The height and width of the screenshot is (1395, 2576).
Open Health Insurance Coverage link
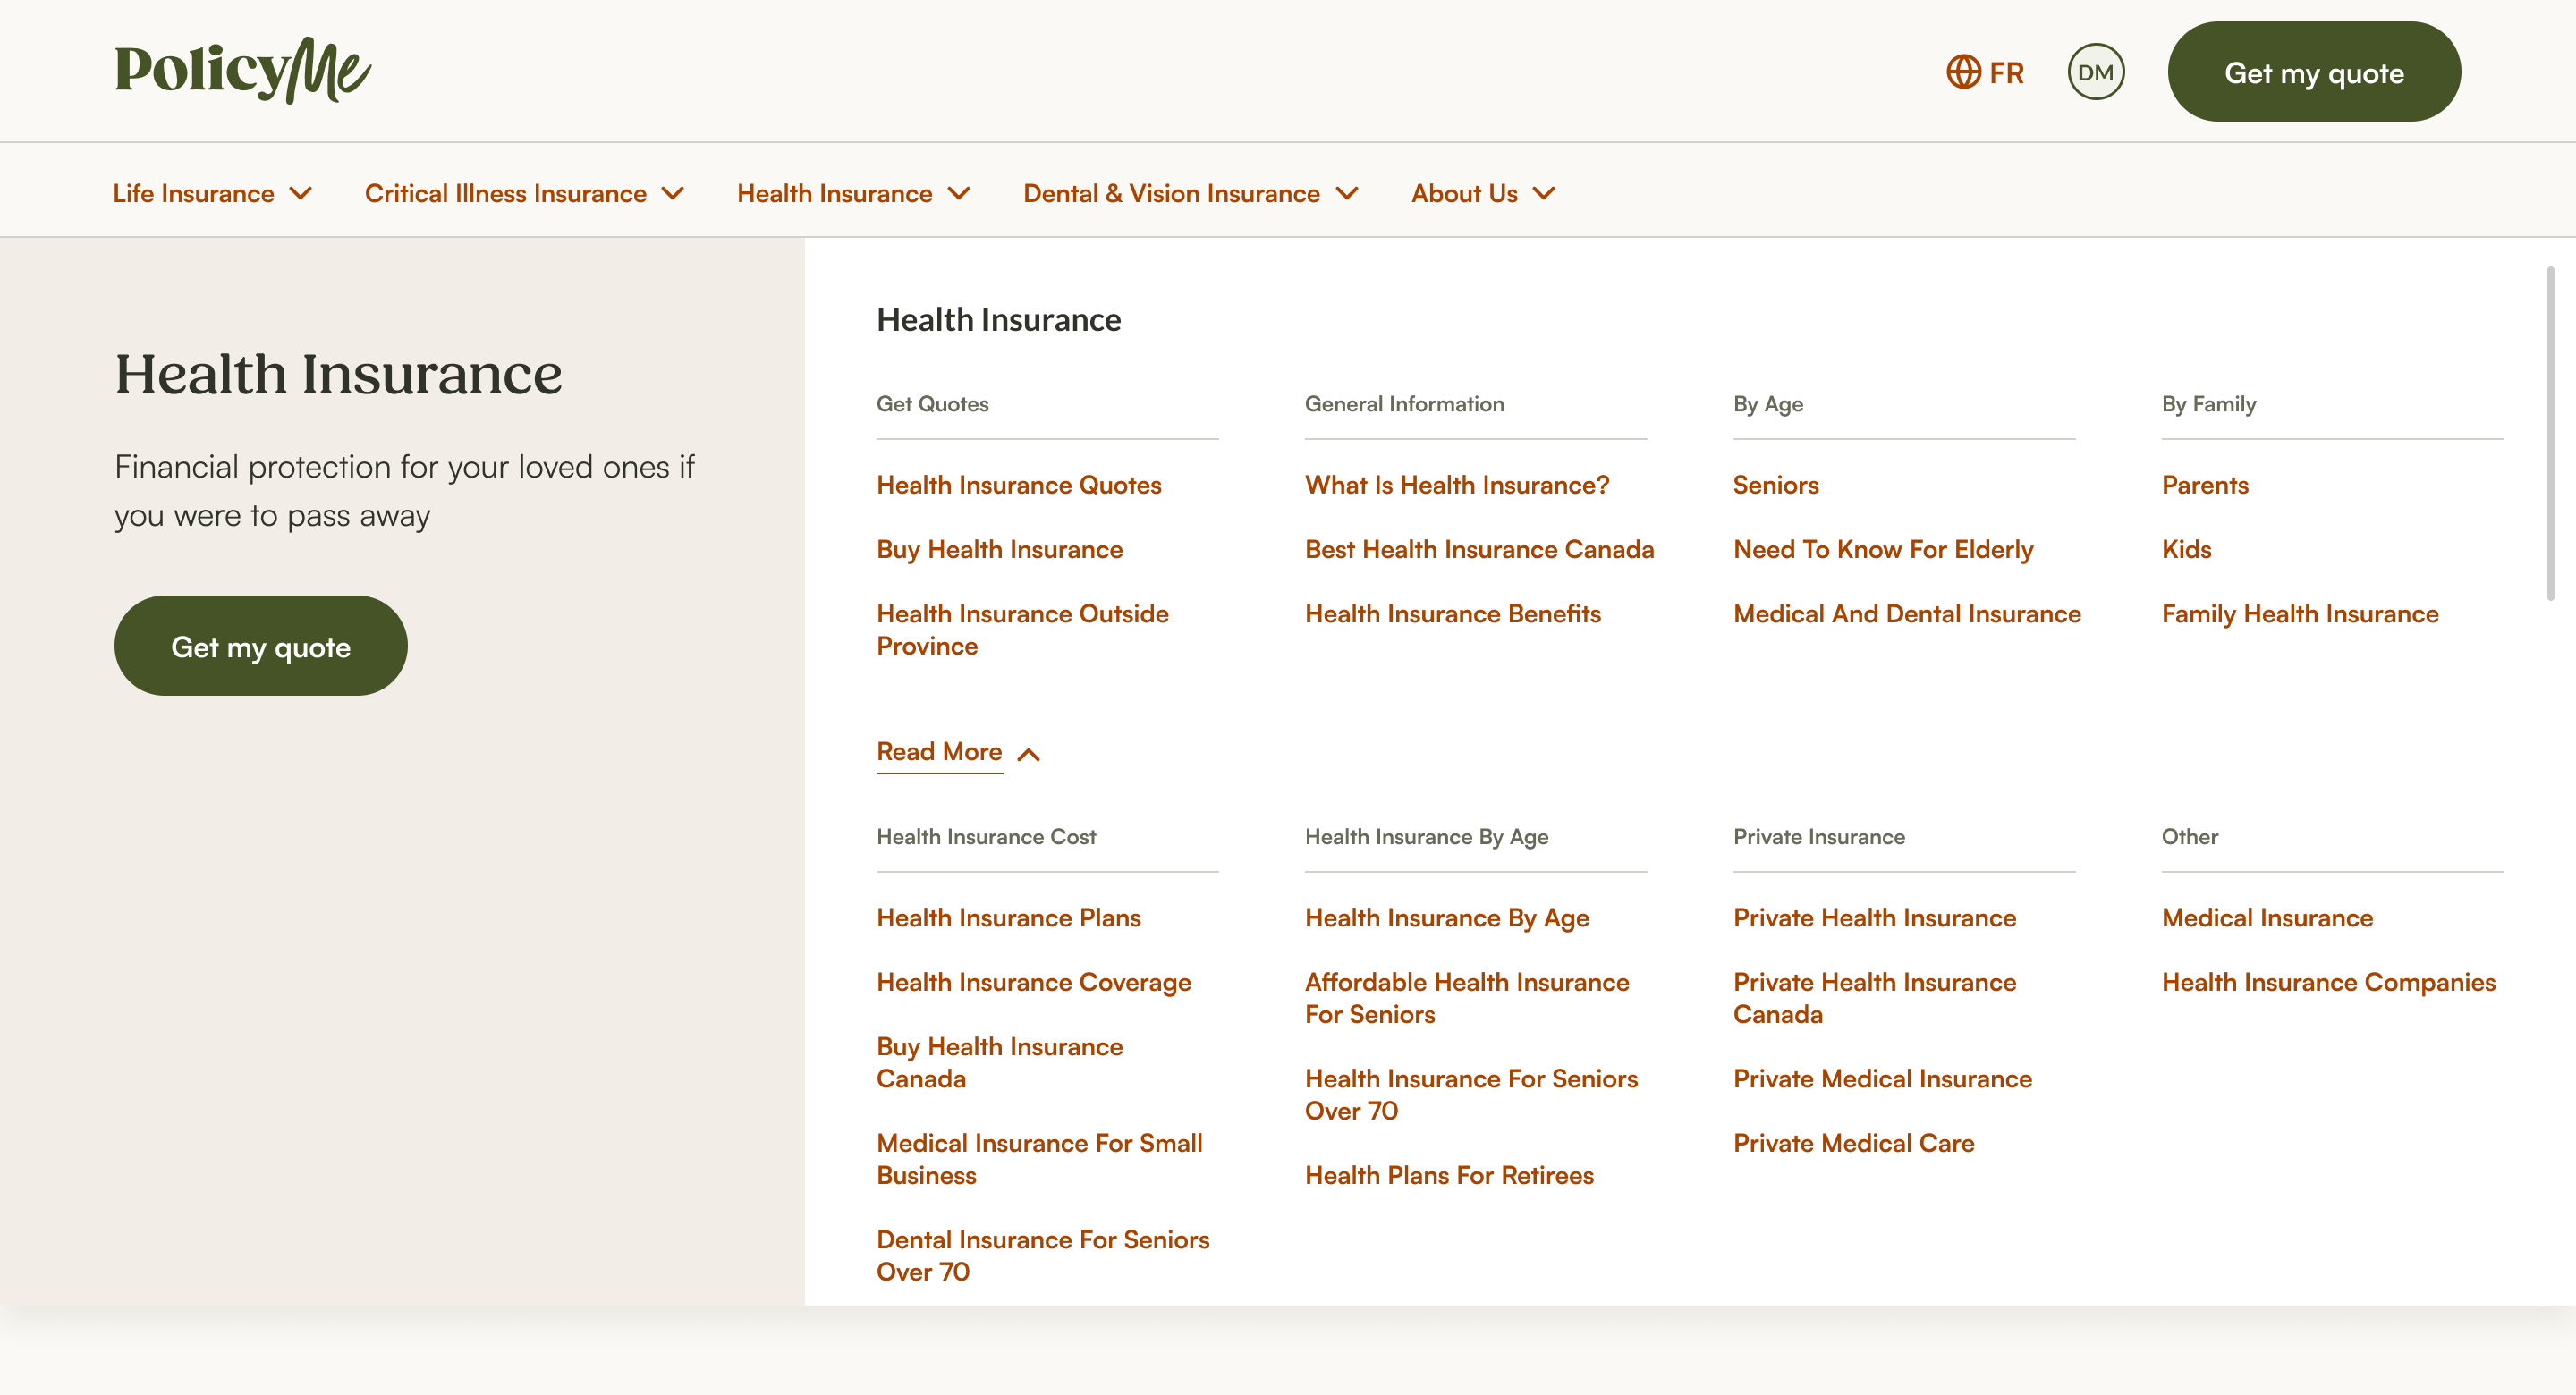[x=1033, y=982]
